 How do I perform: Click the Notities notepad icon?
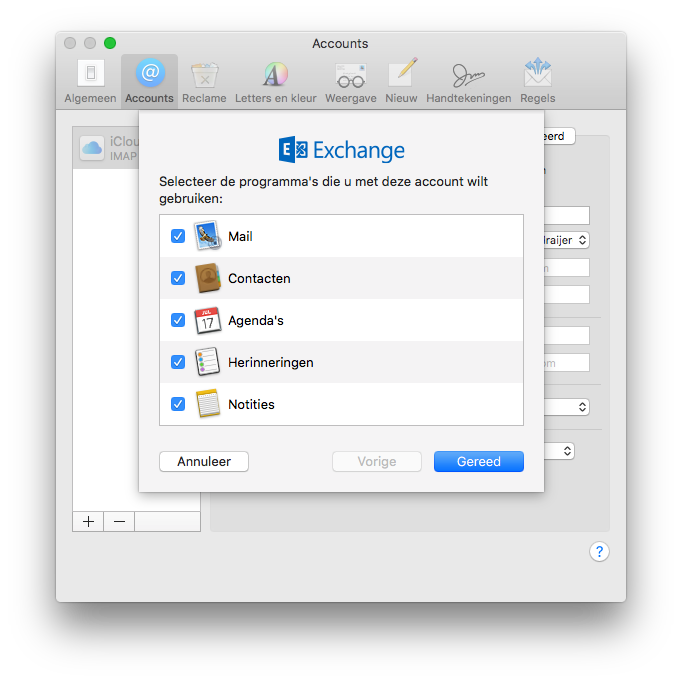(x=207, y=404)
